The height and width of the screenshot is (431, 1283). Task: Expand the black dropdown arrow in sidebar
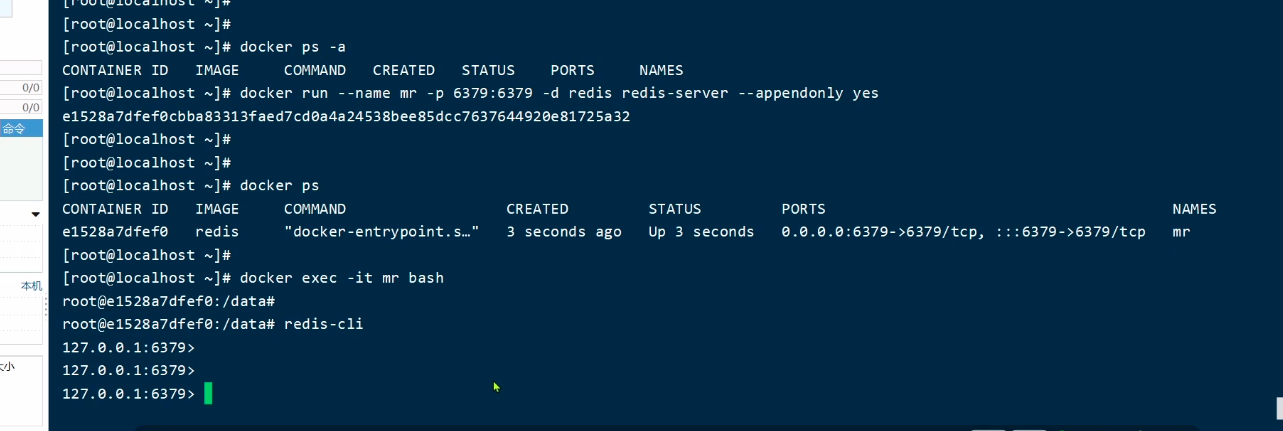click(x=36, y=214)
